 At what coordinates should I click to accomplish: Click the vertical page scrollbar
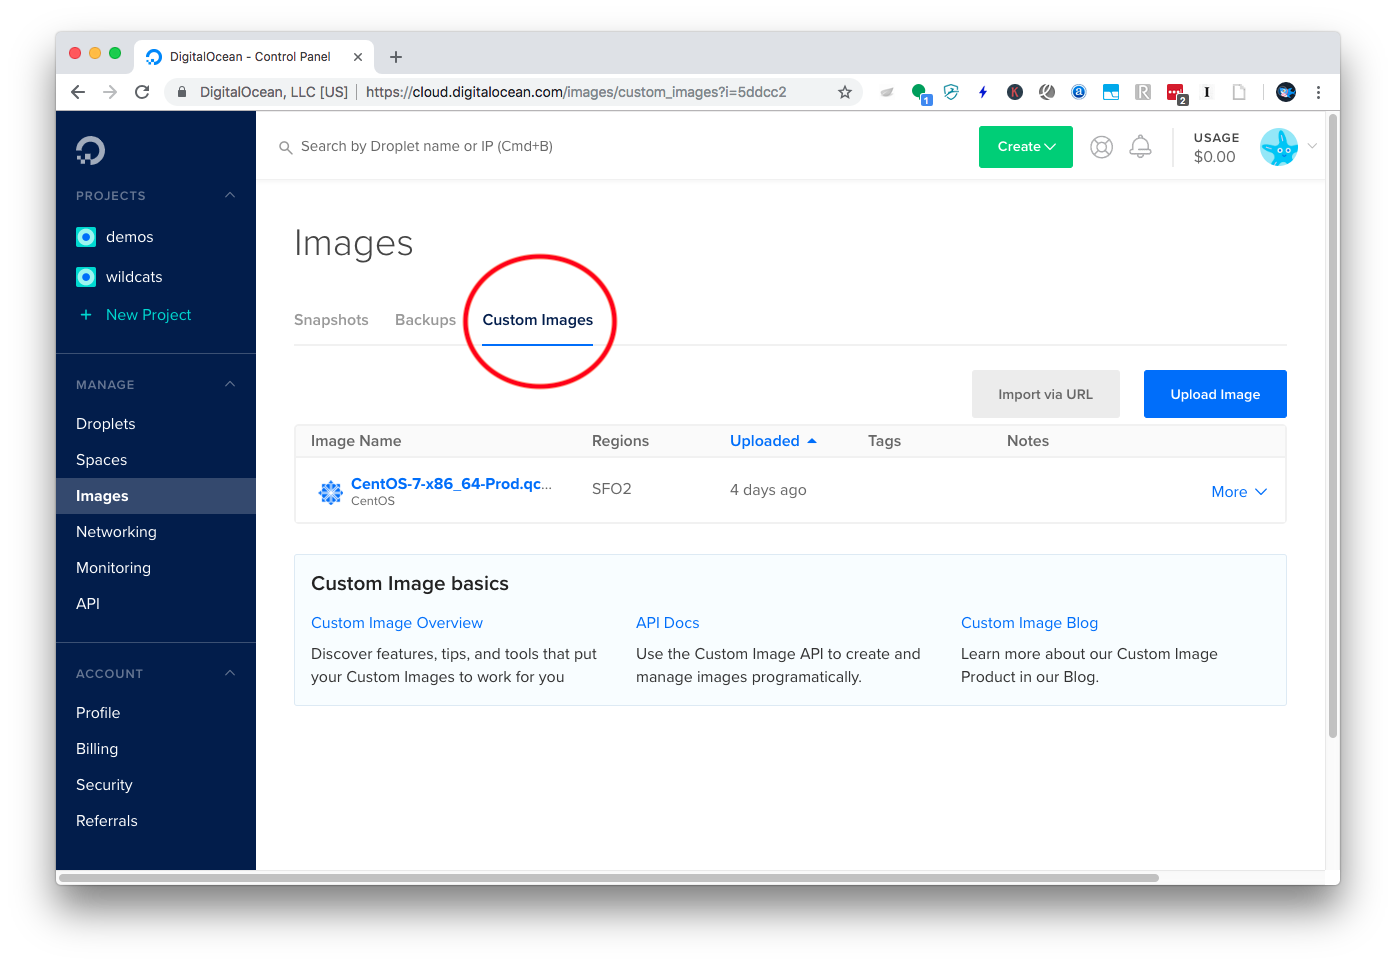[1333, 426]
